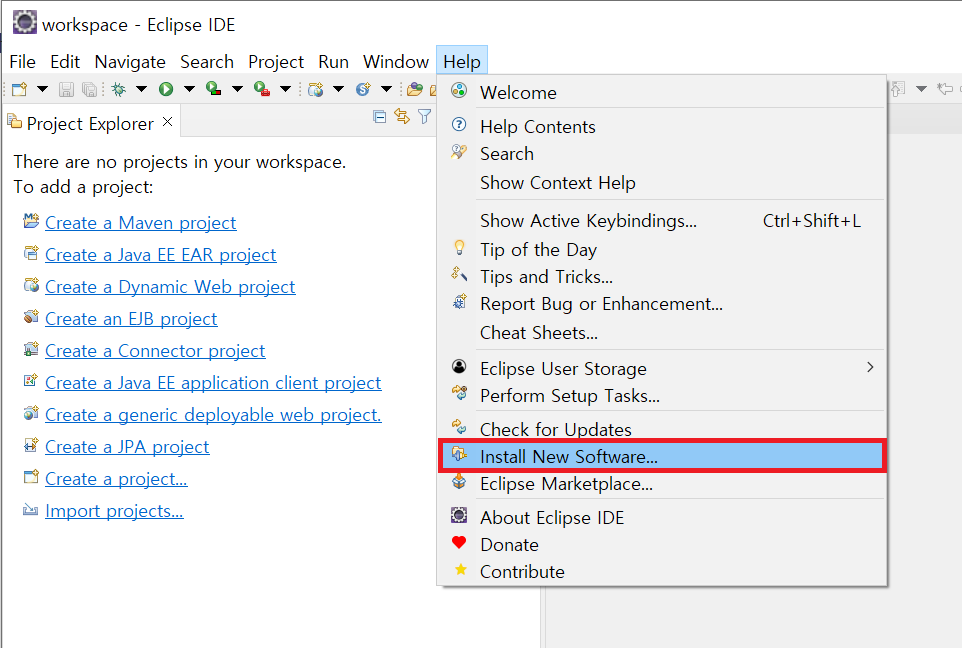Viewport: 962px width, 648px height.
Task: Click the filter funnel icon in Project Explorer
Action: point(424,117)
